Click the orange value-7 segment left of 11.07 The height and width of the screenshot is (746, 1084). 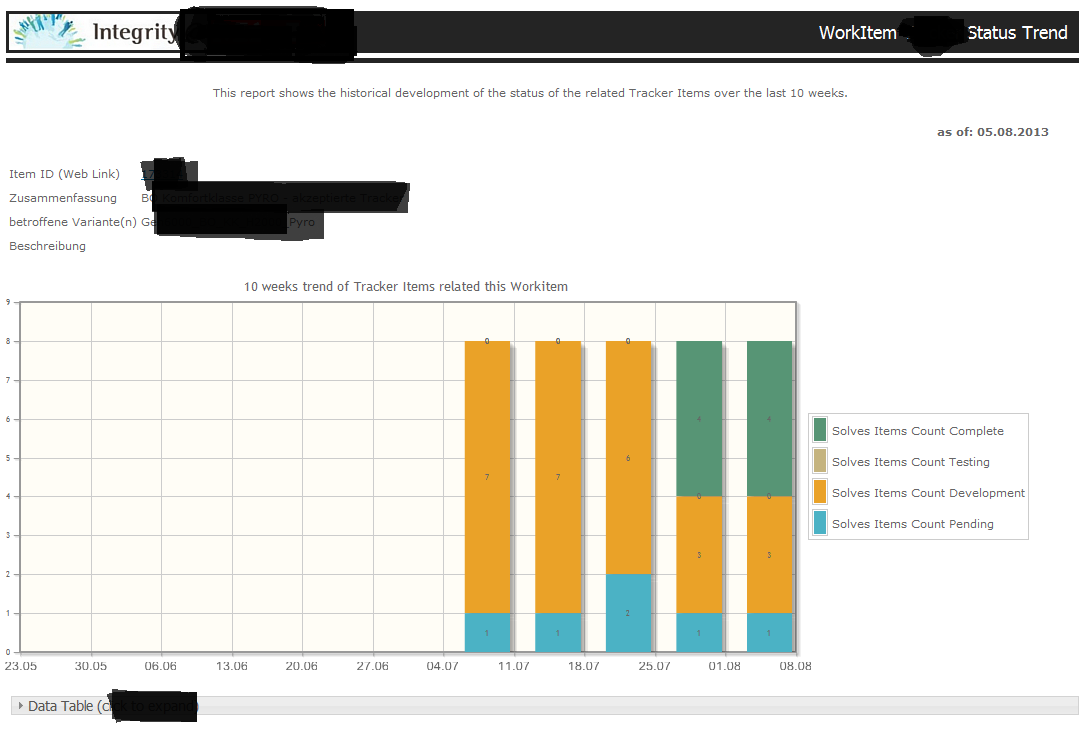(x=487, y=477)
